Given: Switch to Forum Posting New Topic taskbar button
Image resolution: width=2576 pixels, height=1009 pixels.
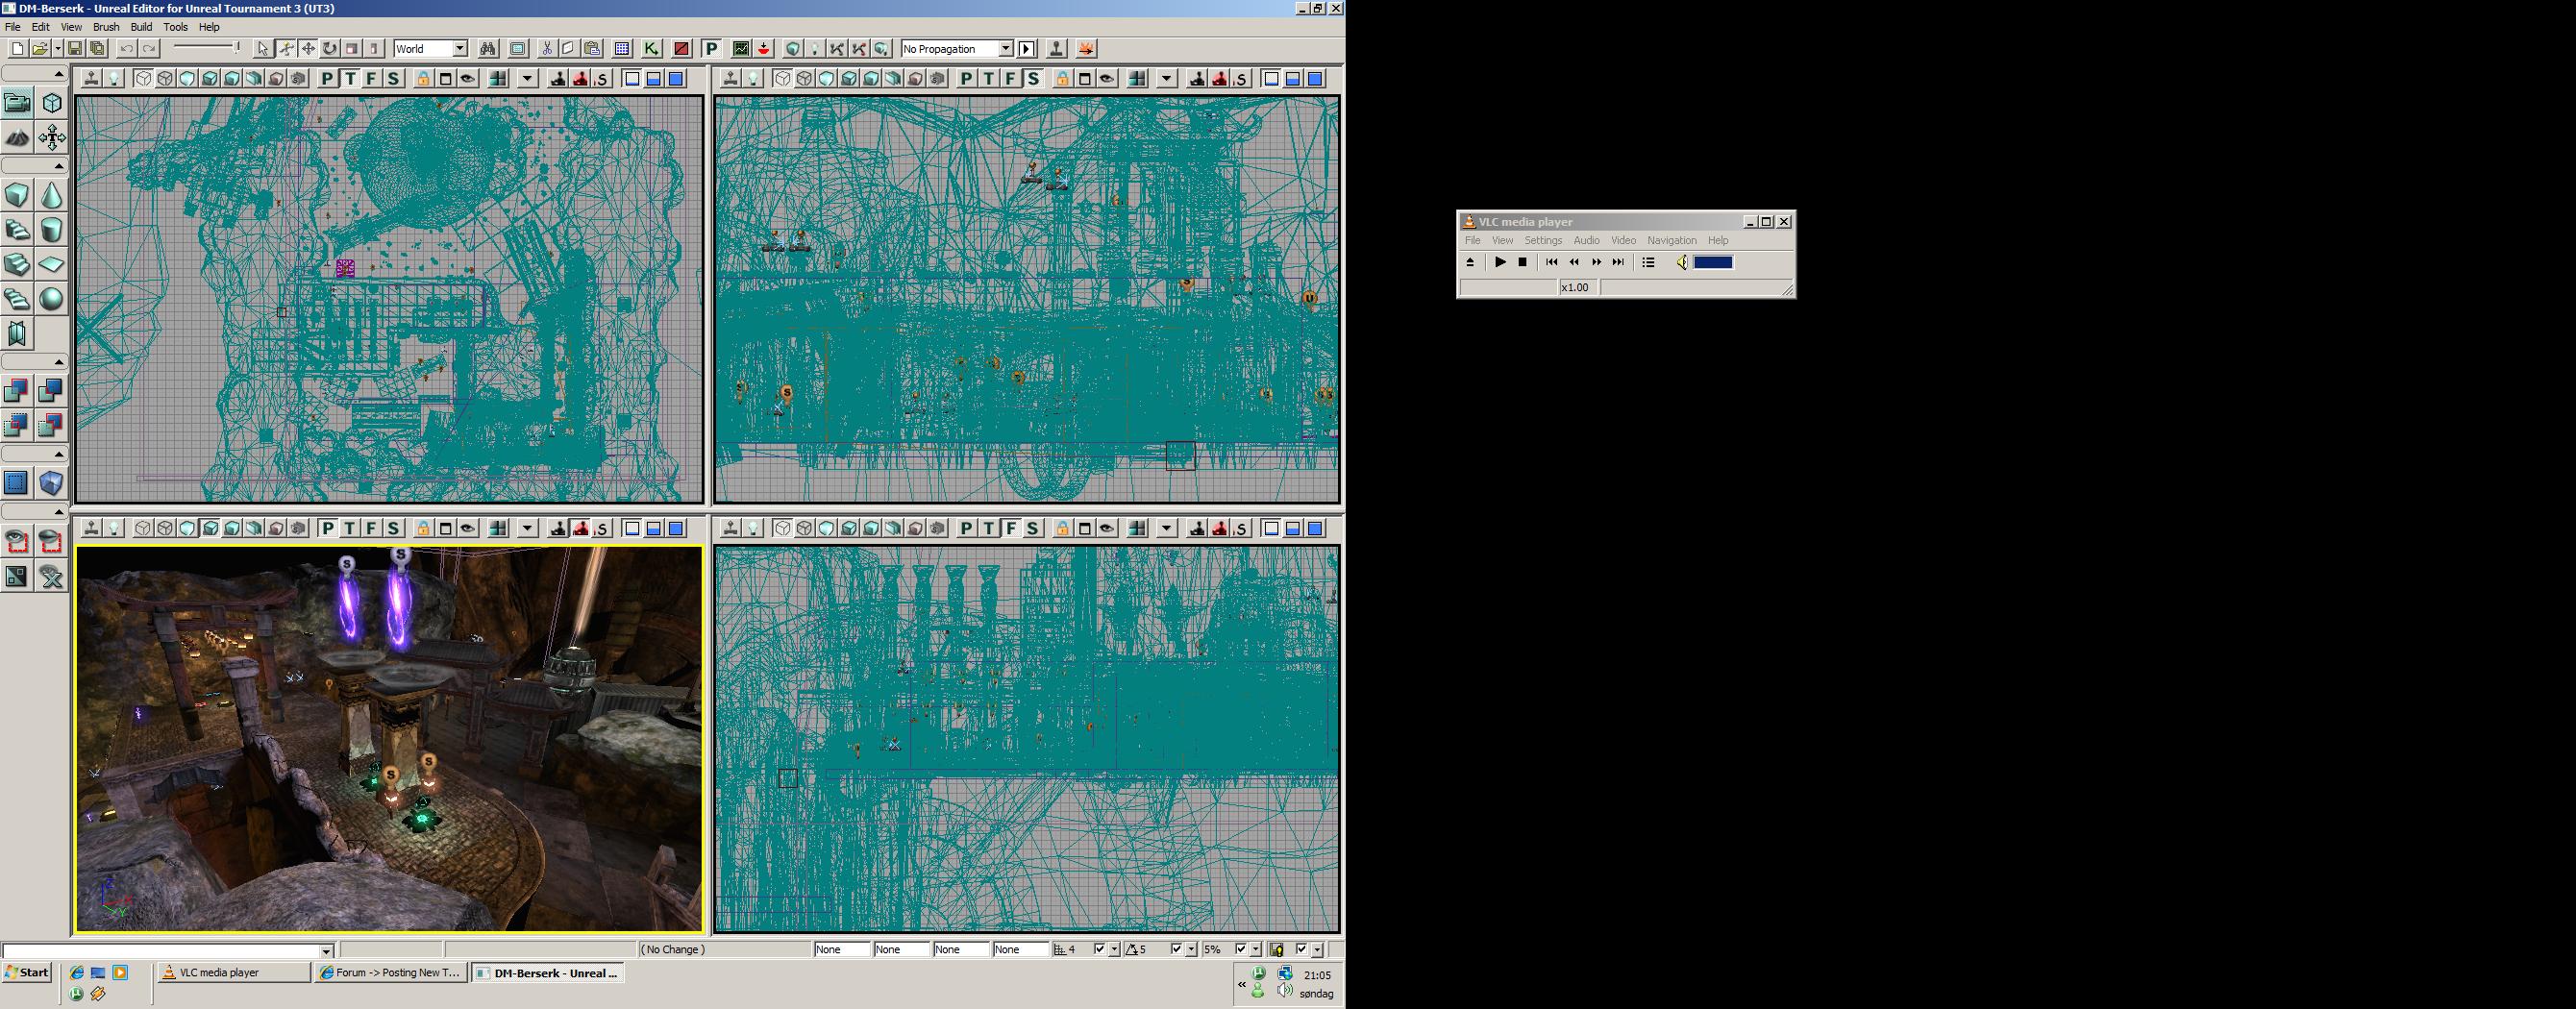Looking at the screenshot, I should [x=390, y=972].
